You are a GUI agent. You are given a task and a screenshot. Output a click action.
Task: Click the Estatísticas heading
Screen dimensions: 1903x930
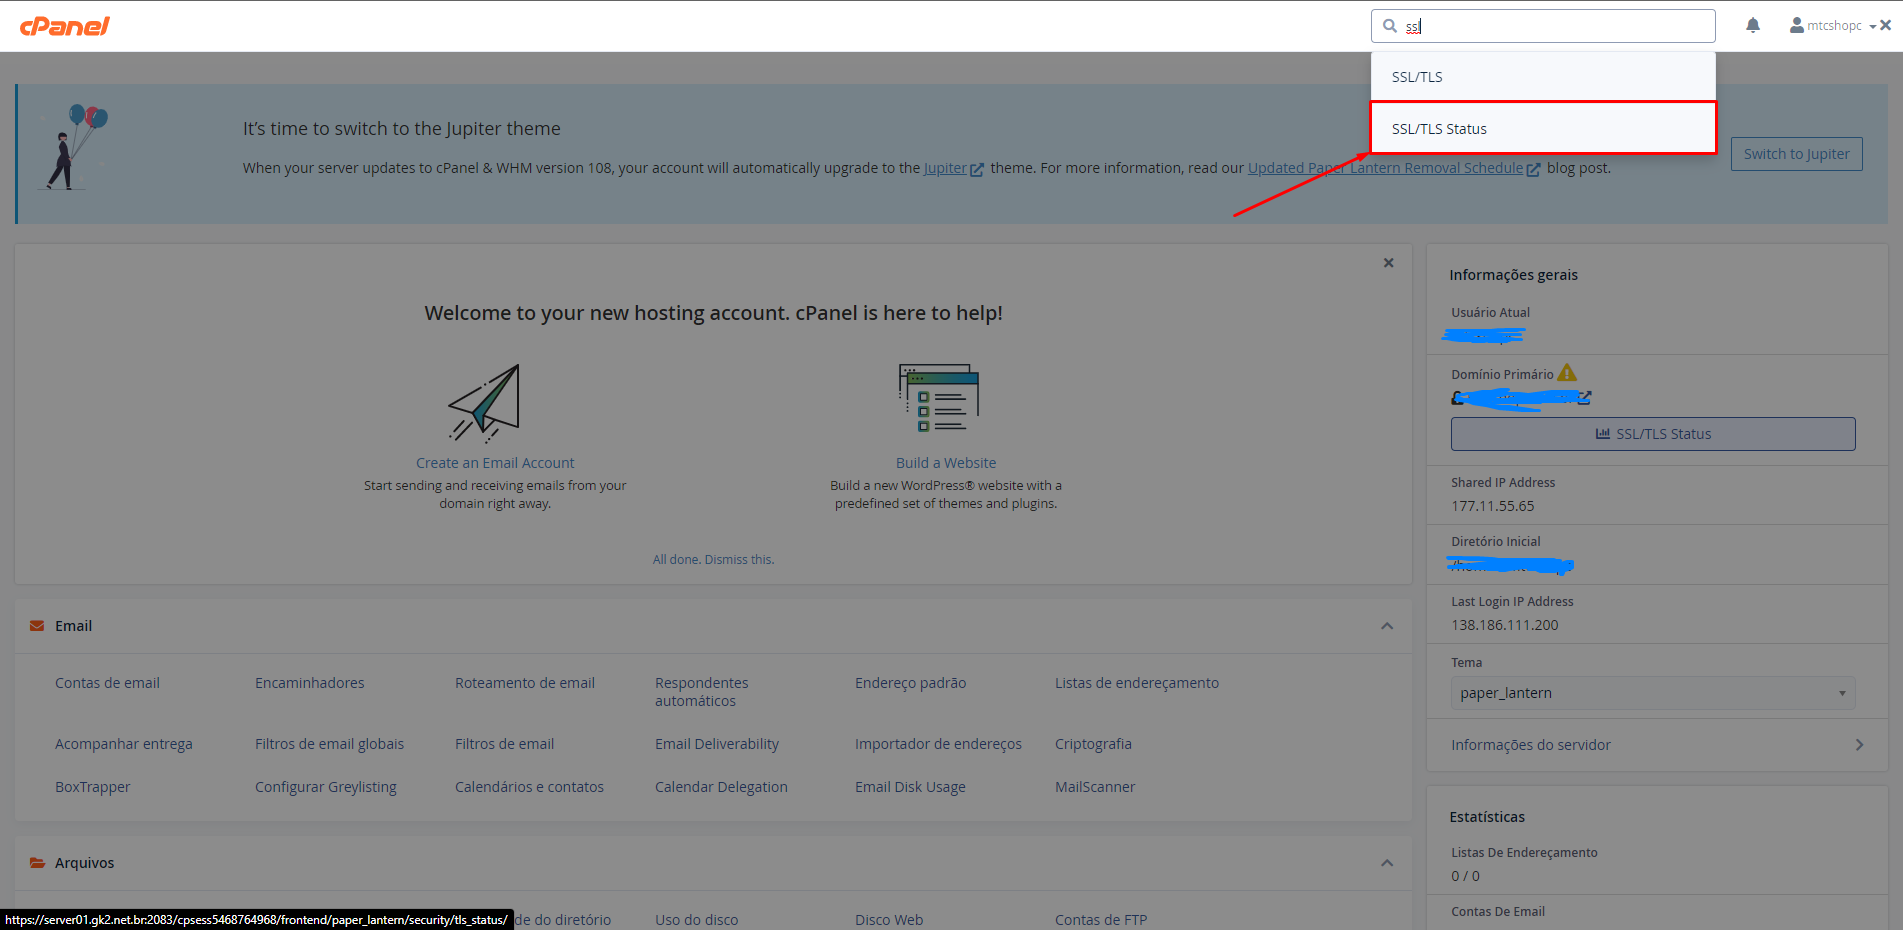(x=1487, y=817)
